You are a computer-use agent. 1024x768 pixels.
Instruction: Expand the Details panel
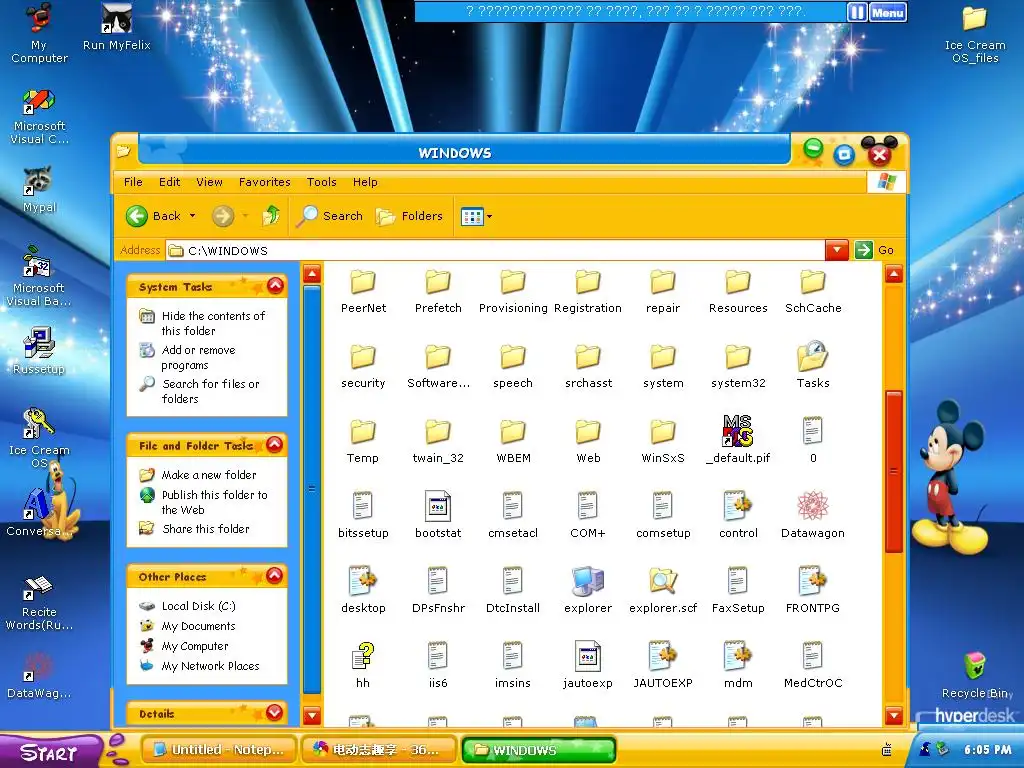tap(275, 712)
